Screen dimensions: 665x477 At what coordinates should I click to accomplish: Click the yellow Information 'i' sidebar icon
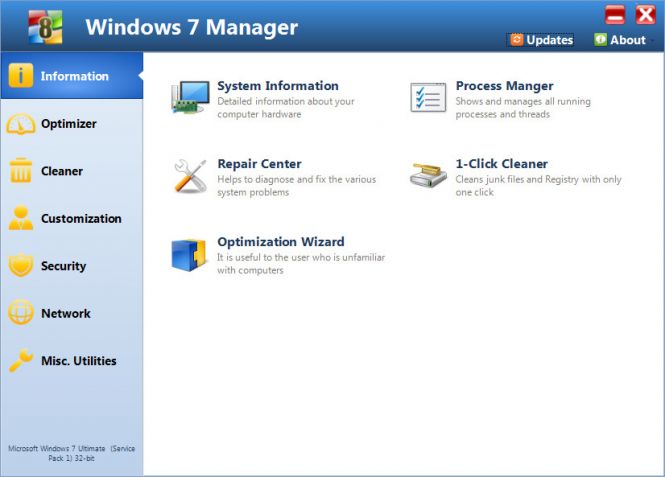pyautogui.click(x=20, y=75)
